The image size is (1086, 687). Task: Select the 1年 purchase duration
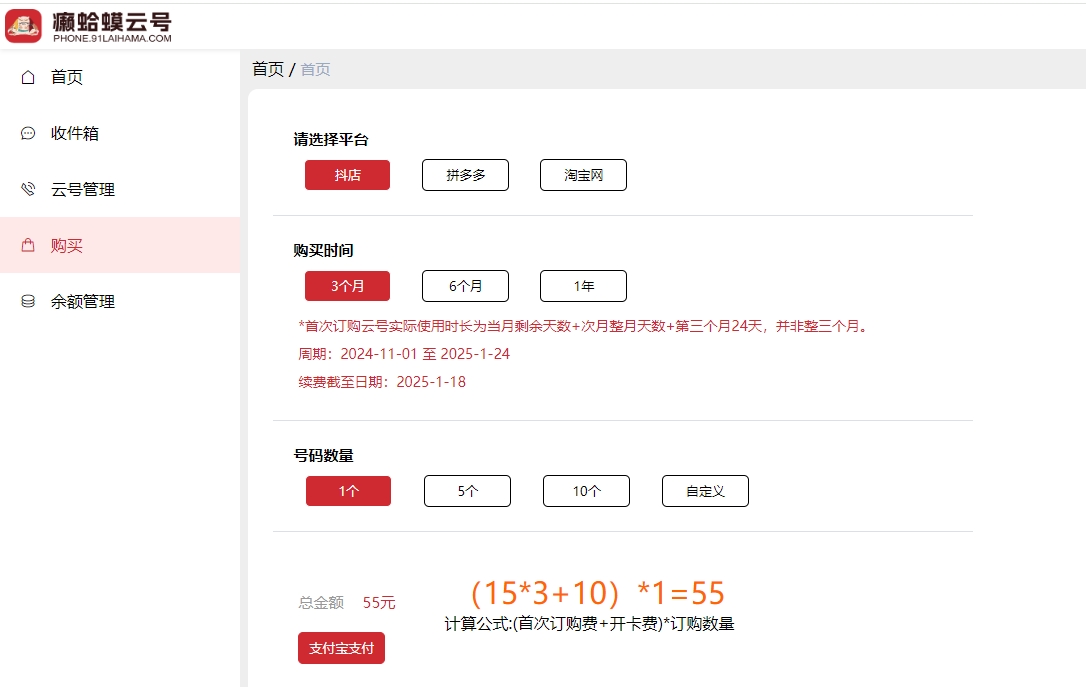tap(583, 286)
